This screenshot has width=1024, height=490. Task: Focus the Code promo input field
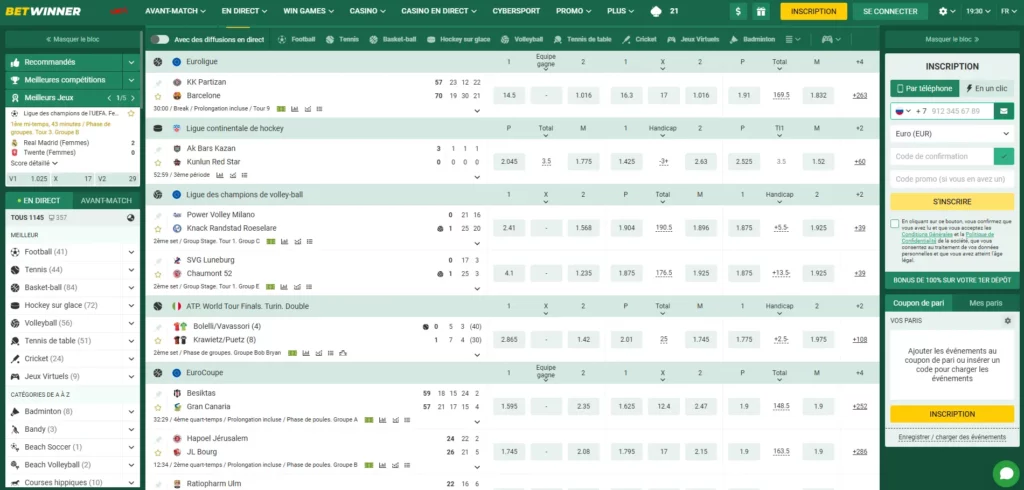point(952,179)
